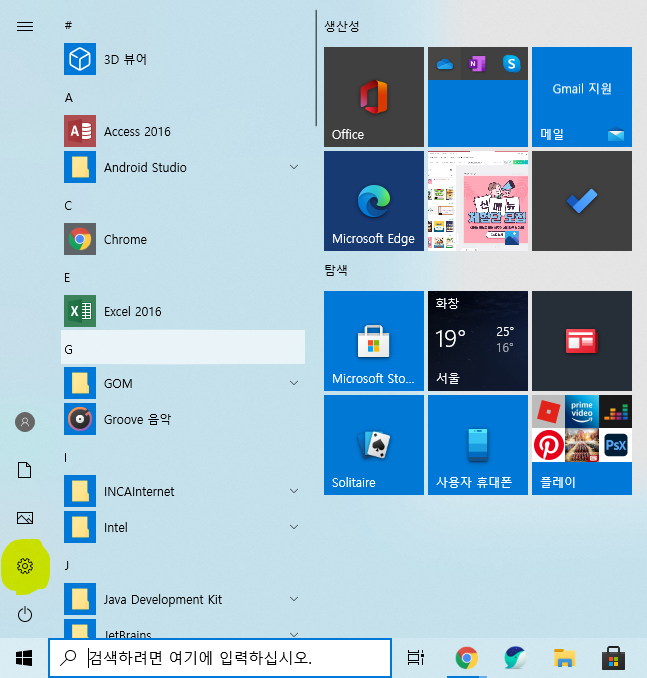Expand INCAInternet folder chevron
Screen dimensions: 647x678
coord(294,491)
